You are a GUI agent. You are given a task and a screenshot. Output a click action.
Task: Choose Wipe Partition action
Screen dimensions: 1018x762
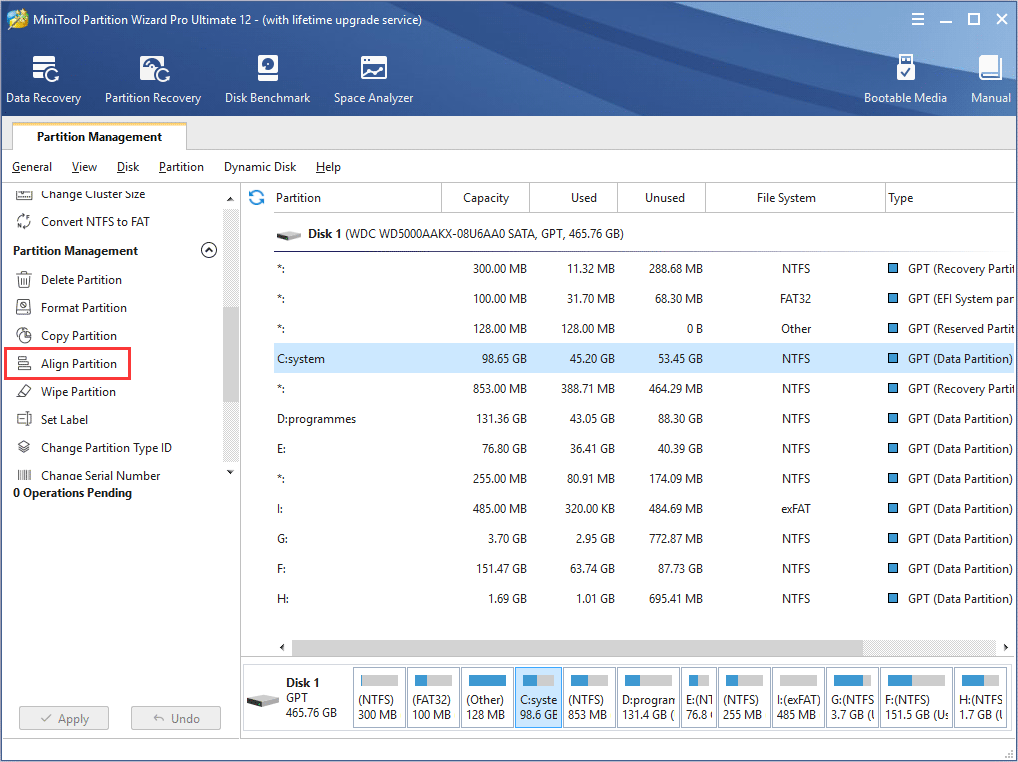pos(78,392)
